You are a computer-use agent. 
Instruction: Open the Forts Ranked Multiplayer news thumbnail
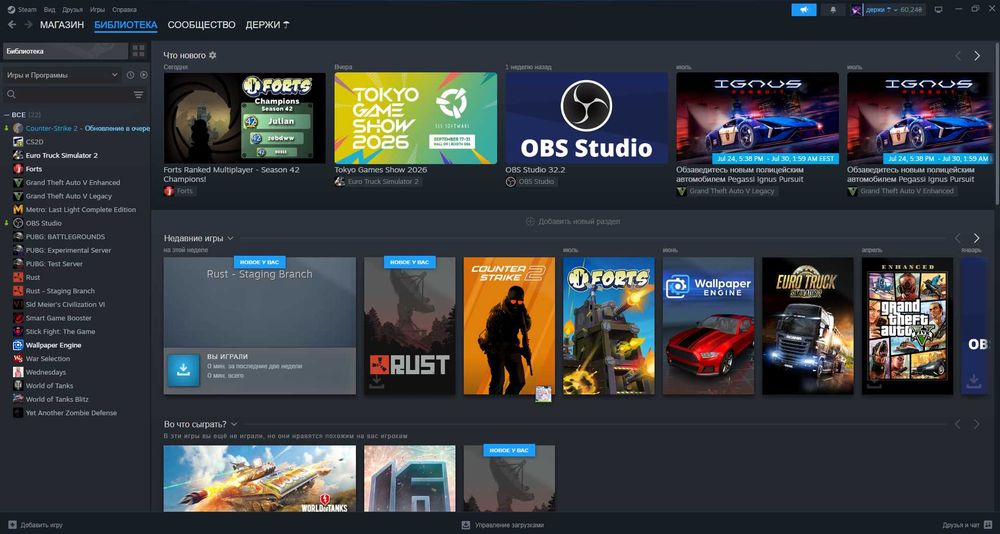coord(244,118)
